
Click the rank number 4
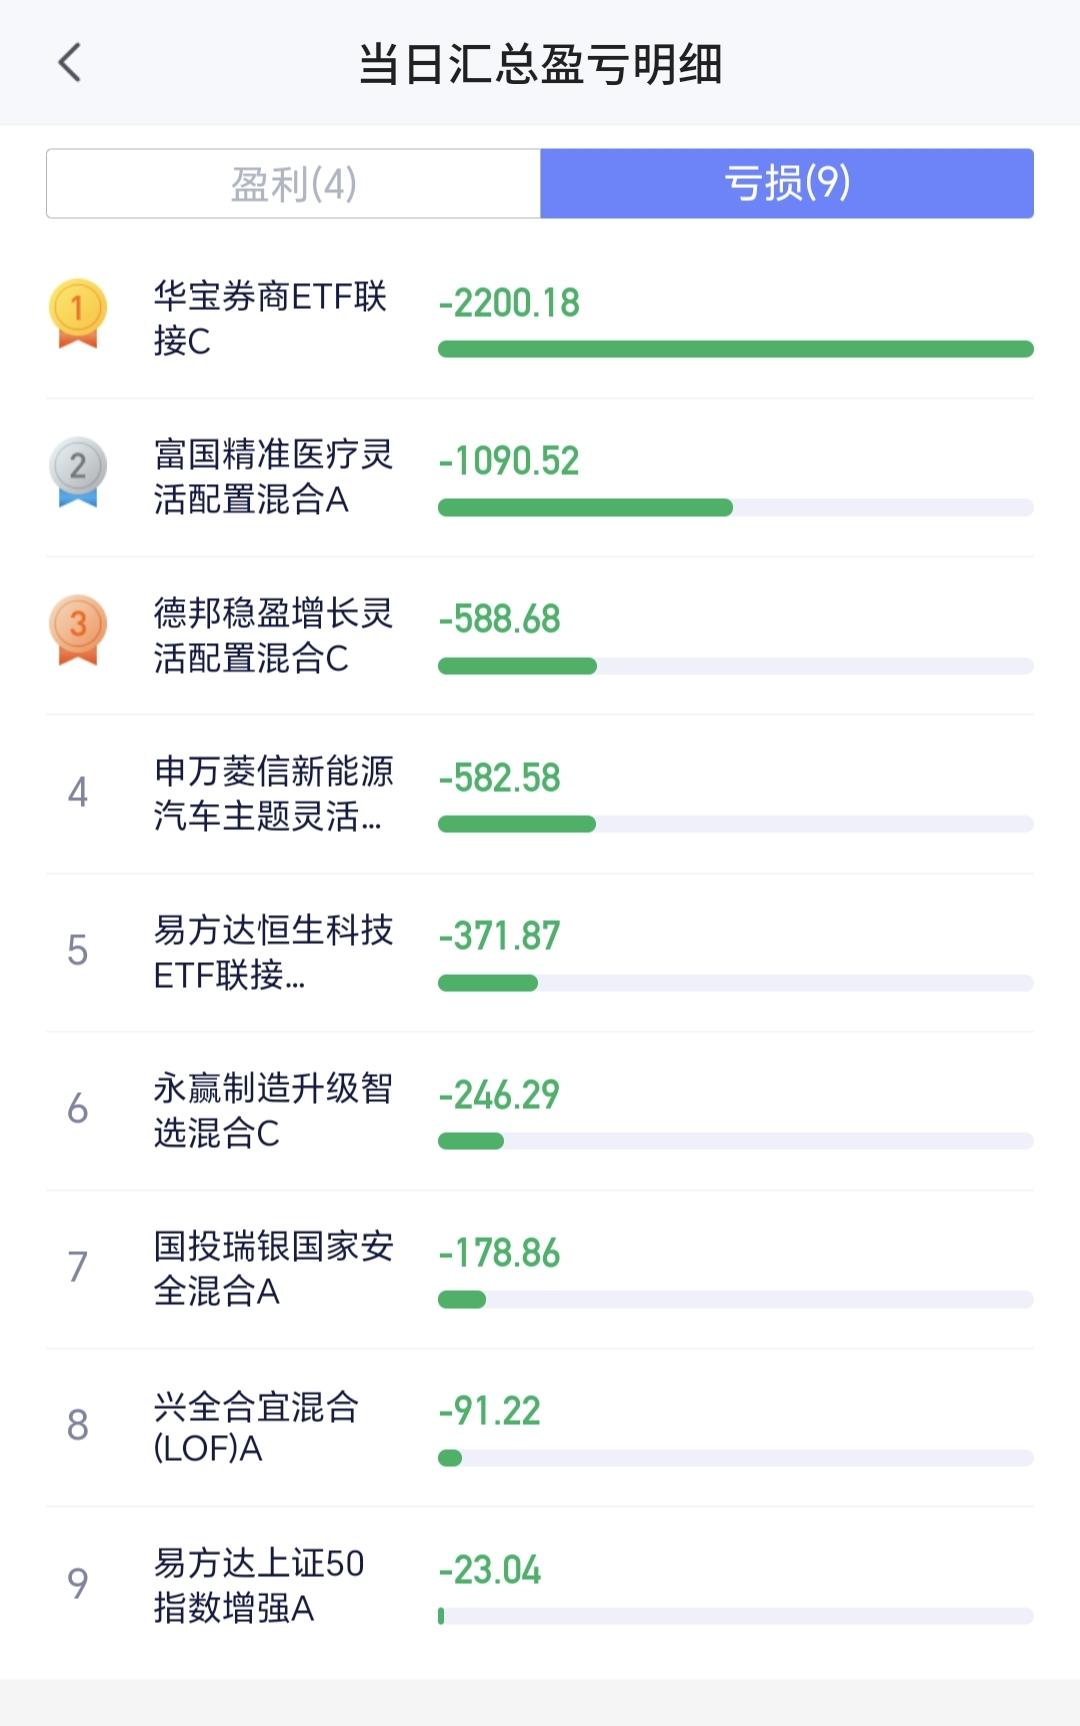[78, 792]
